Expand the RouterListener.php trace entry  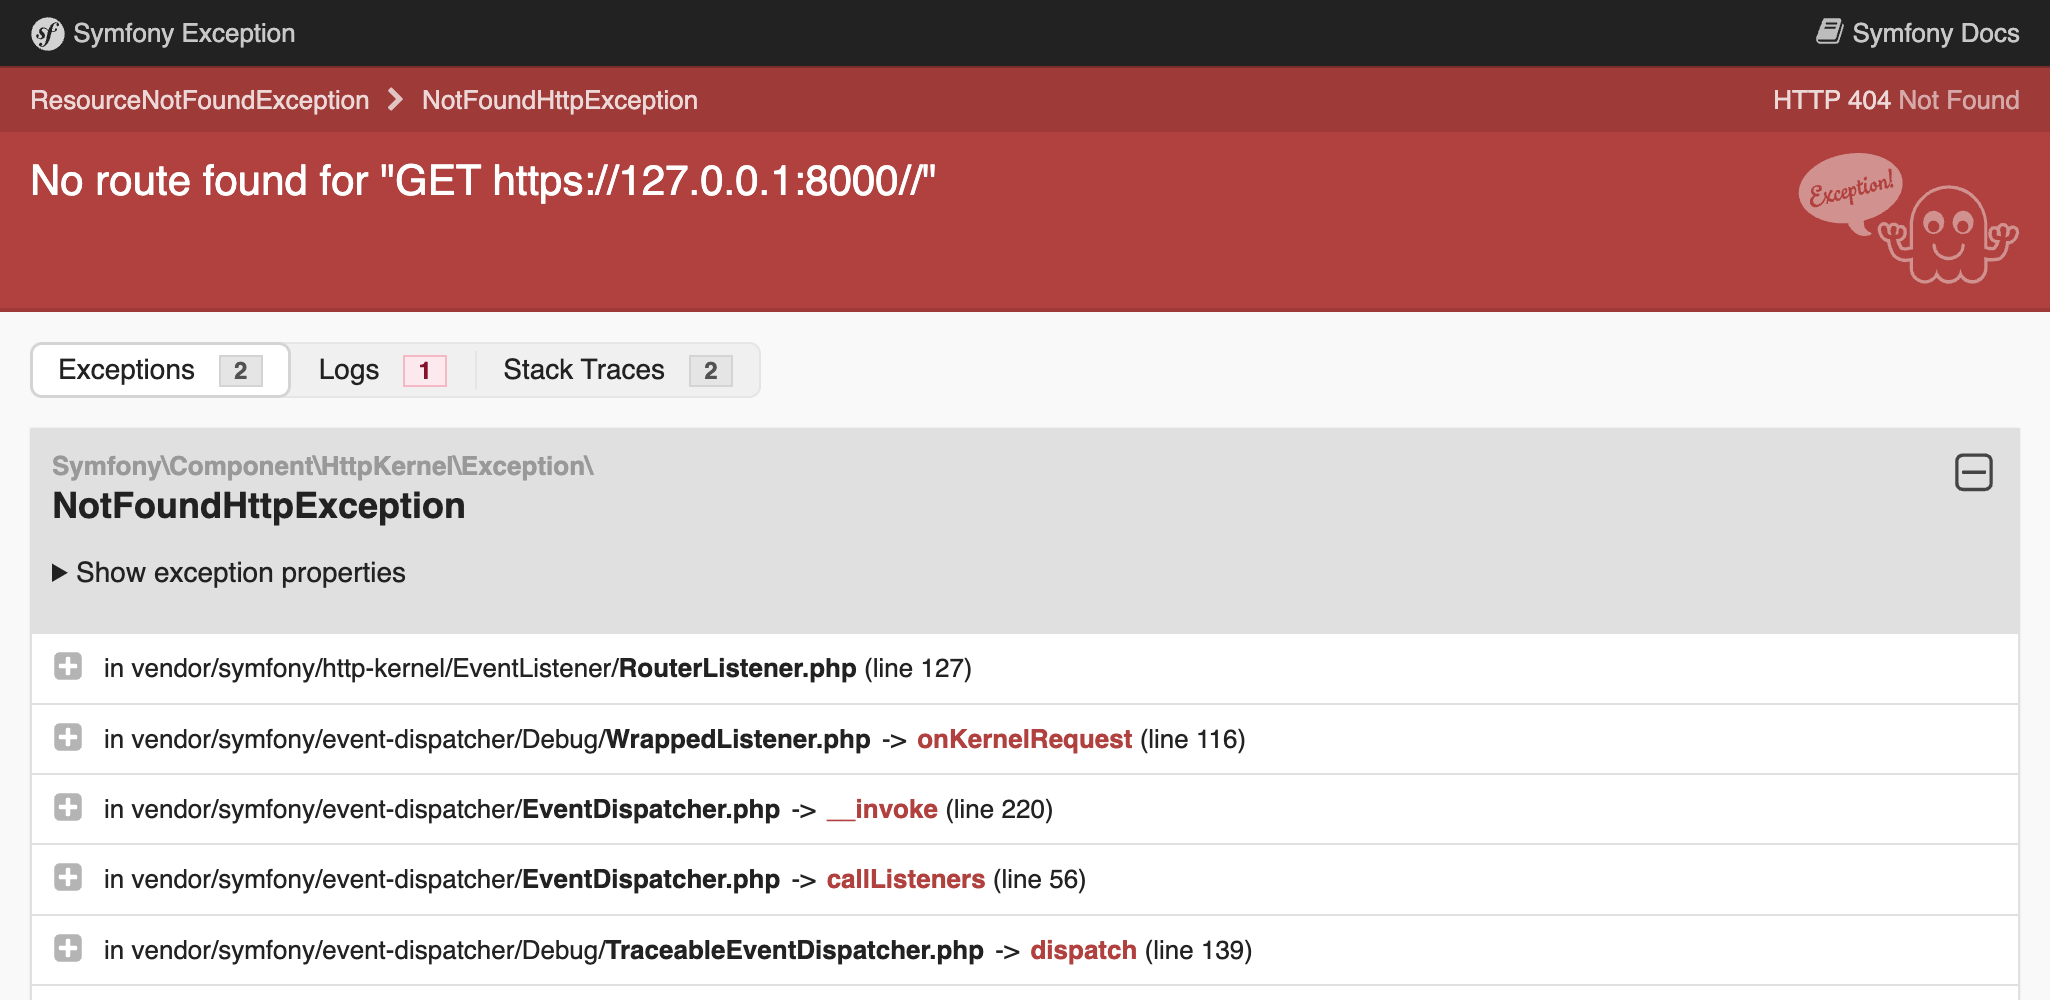(67, 668)
